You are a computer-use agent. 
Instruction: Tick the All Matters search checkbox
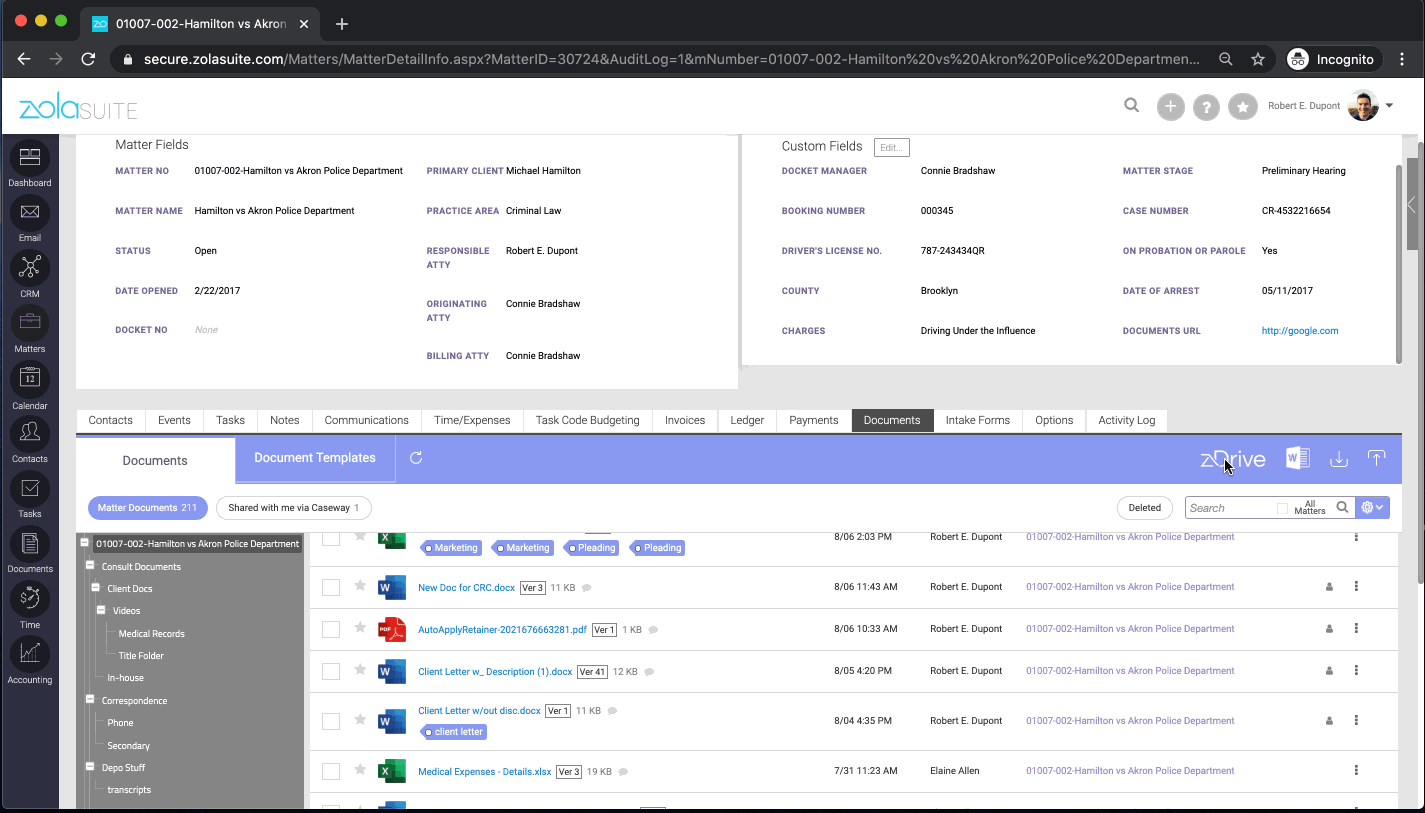tap(1282, 509)
